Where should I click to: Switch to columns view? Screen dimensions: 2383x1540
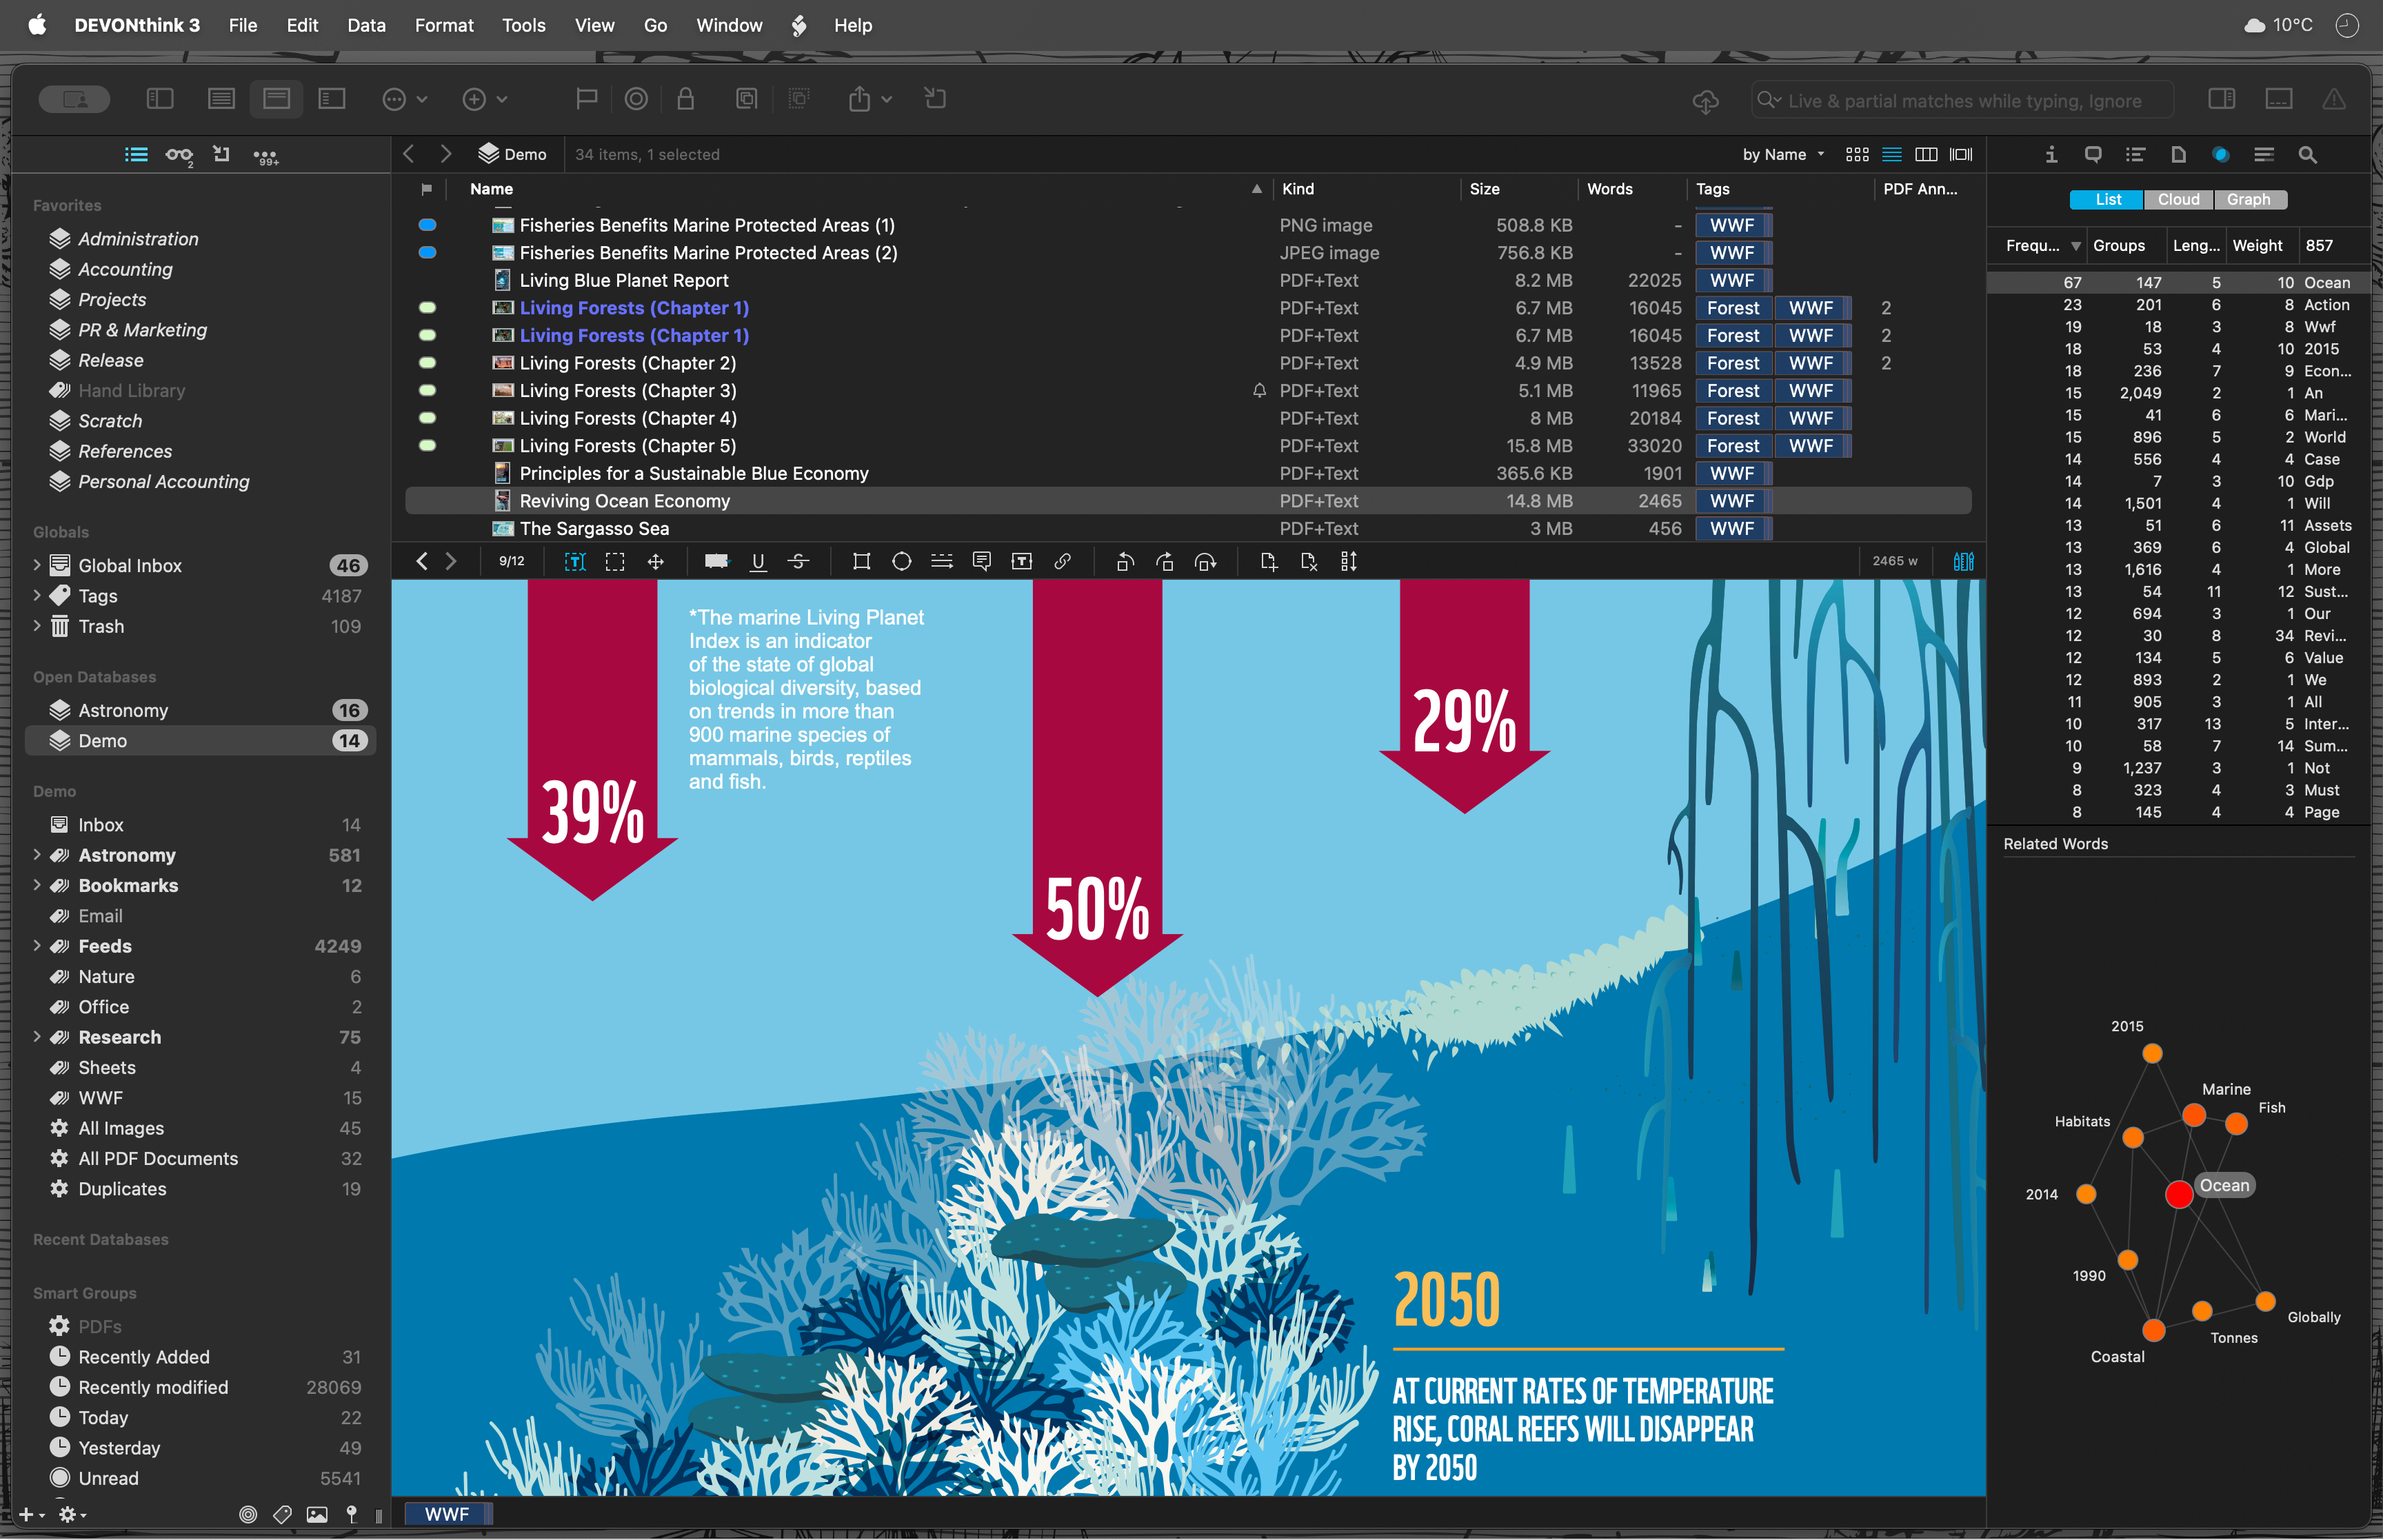click(1926, 155)
